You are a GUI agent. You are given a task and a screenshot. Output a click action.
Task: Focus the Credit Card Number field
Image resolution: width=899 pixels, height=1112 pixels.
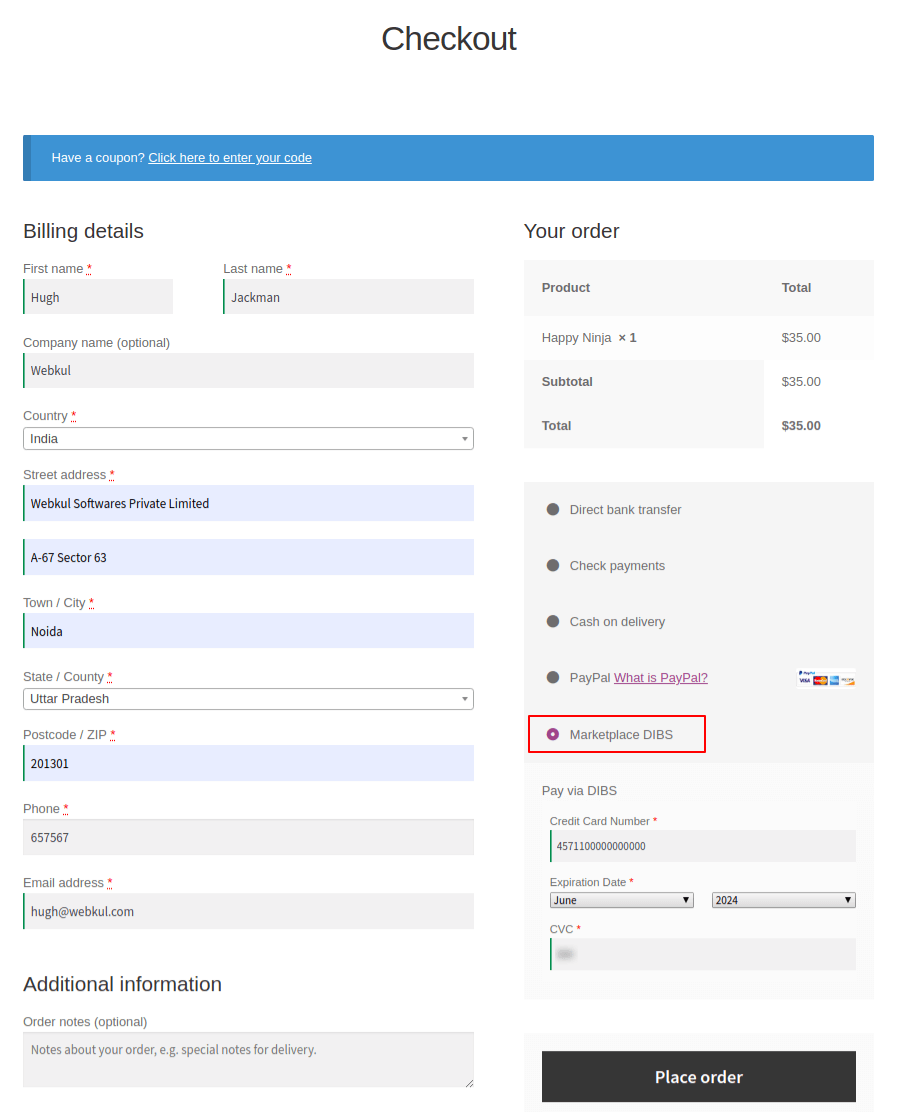702,846
